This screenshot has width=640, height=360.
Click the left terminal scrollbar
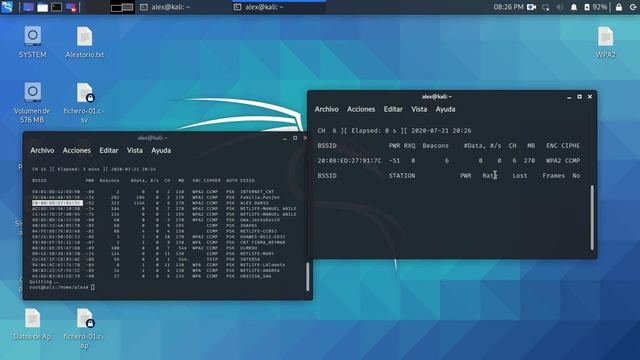click(x=308, y=276)
